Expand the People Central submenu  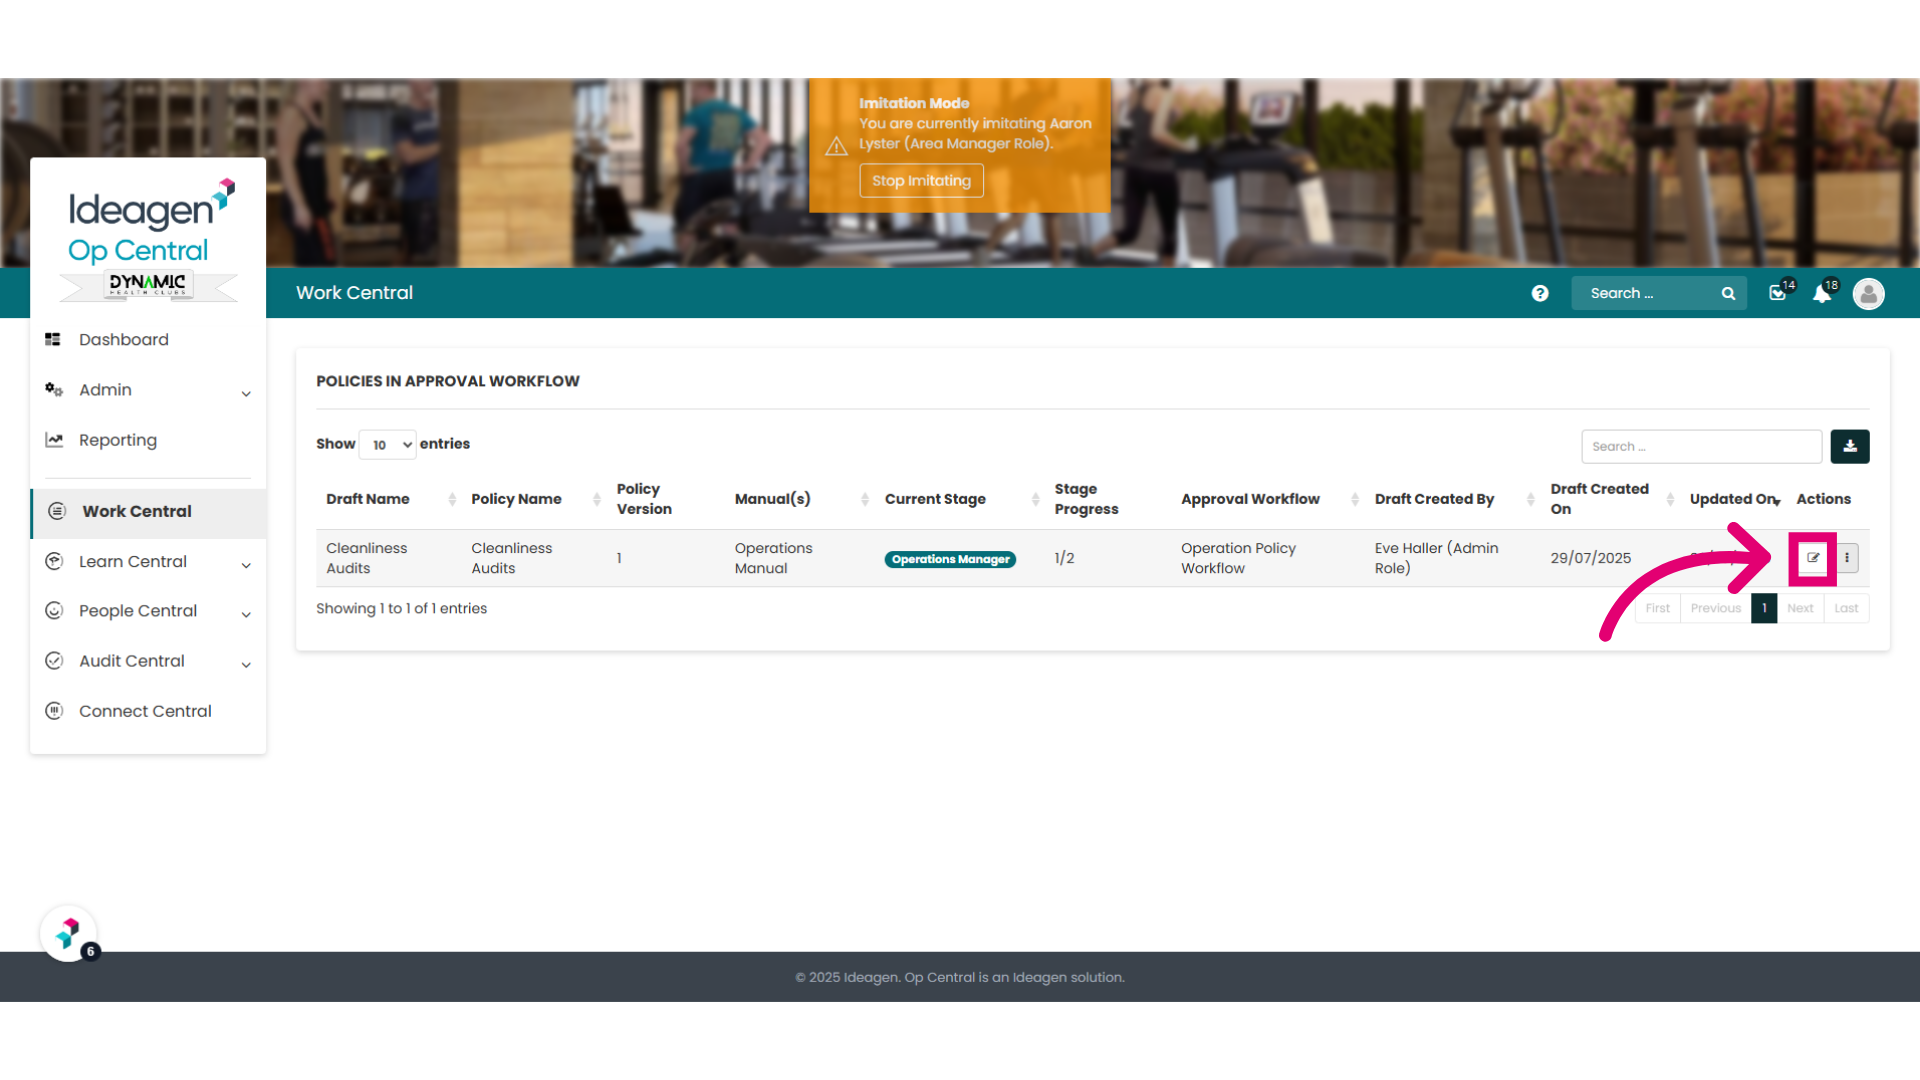pos(246,615)
